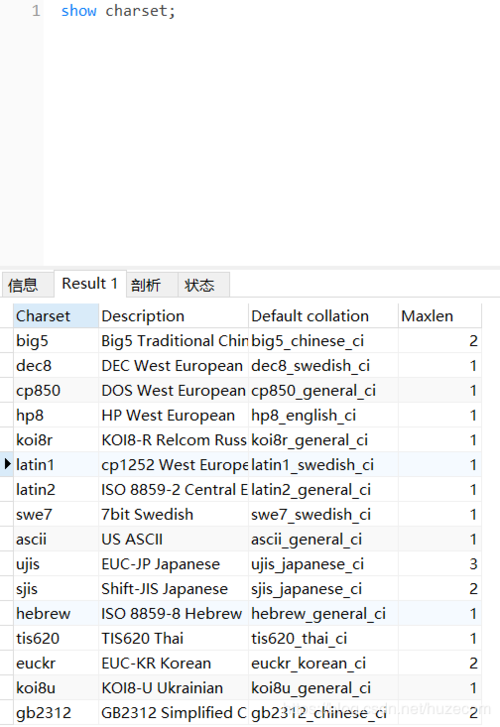This screenshot has height=727, width=500.
Task: Click the current-row arrow beside latin1
Action: coord(7,464)
